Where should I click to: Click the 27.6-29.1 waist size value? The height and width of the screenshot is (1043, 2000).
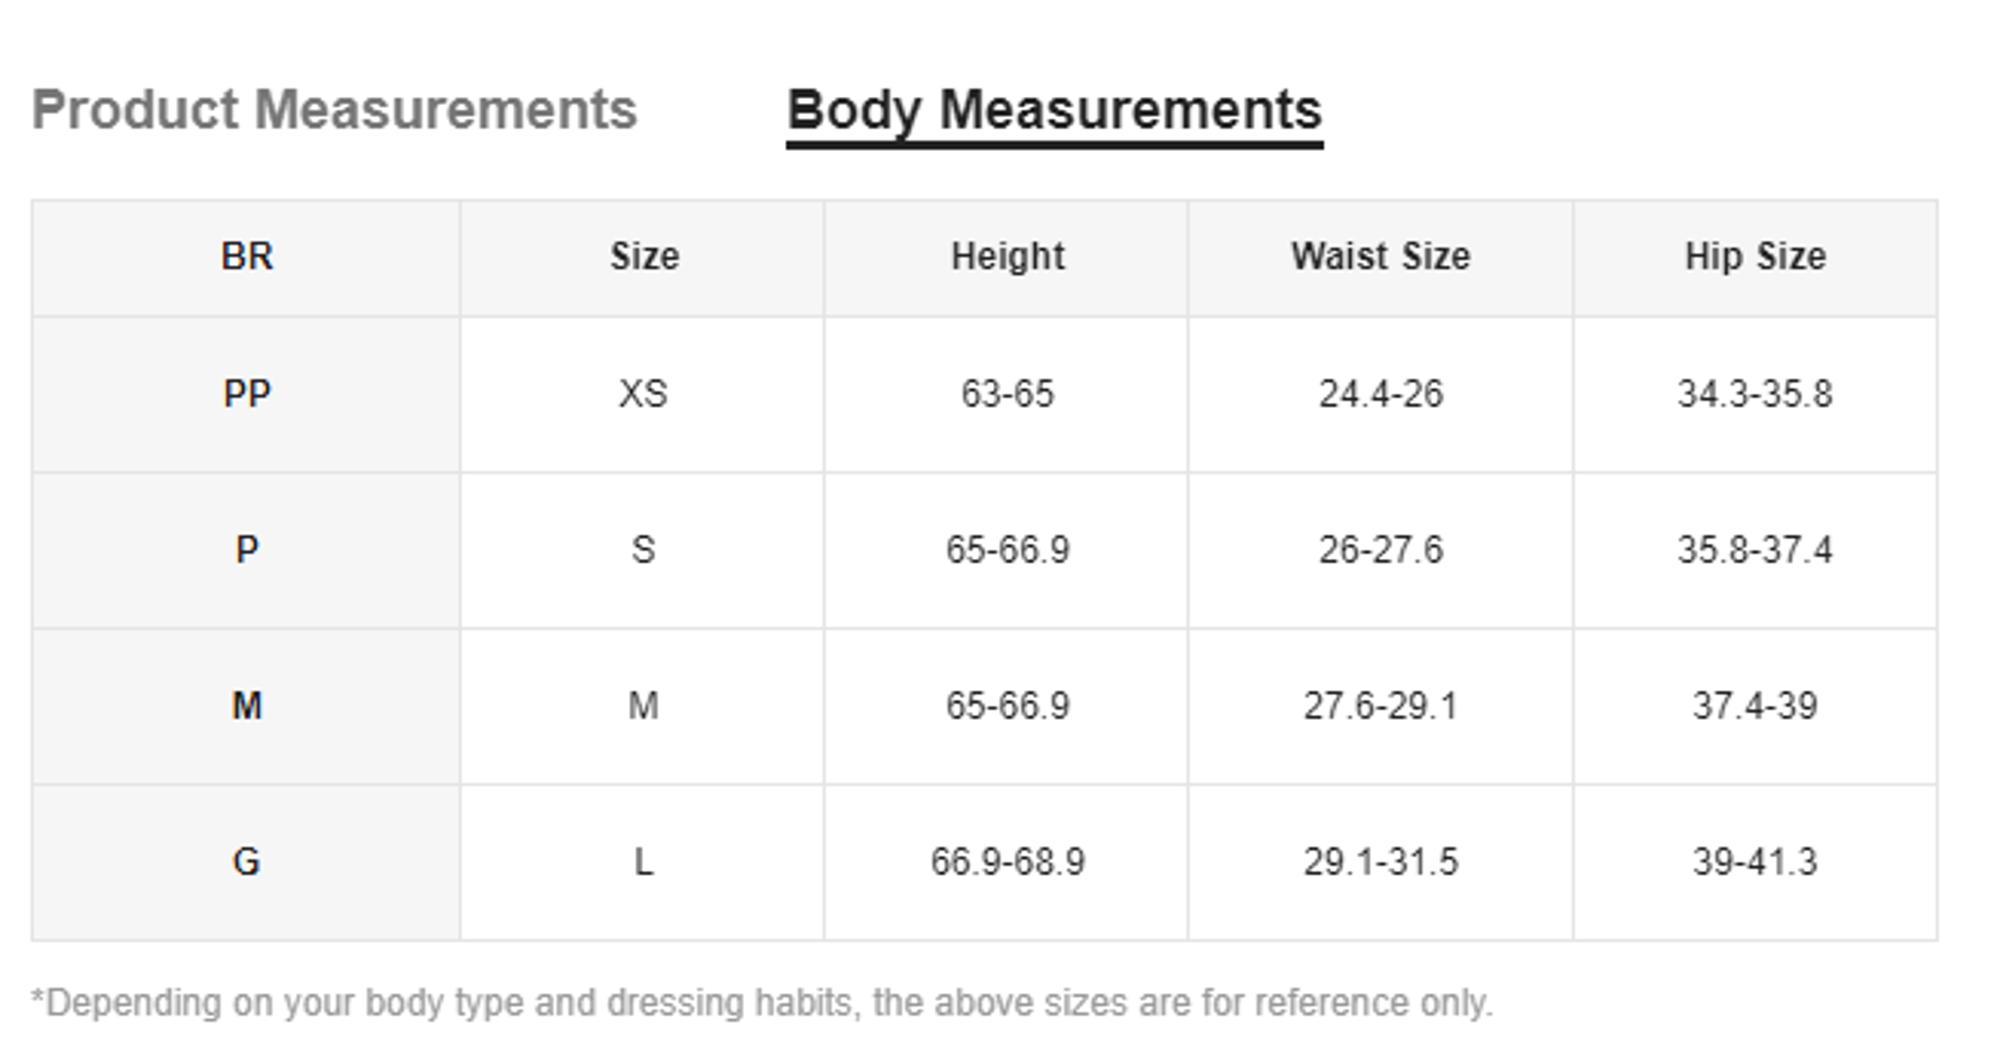click(1380, 706)
